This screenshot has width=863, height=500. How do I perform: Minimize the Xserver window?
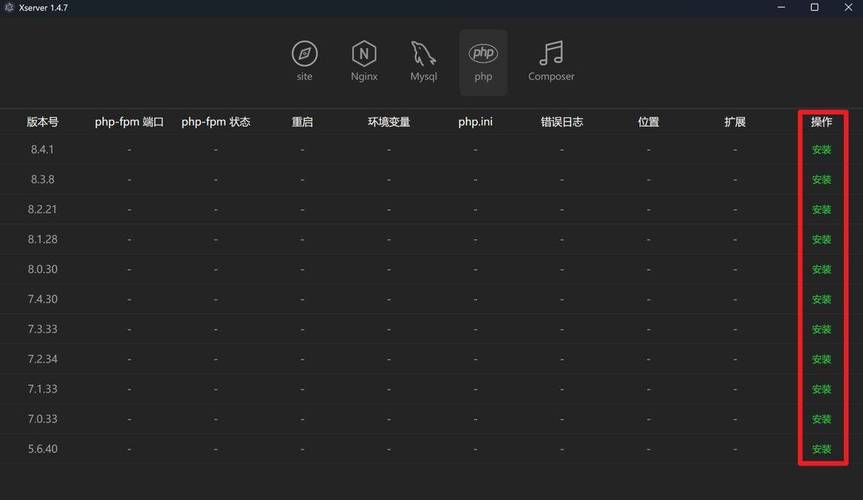tap(781, 7)
